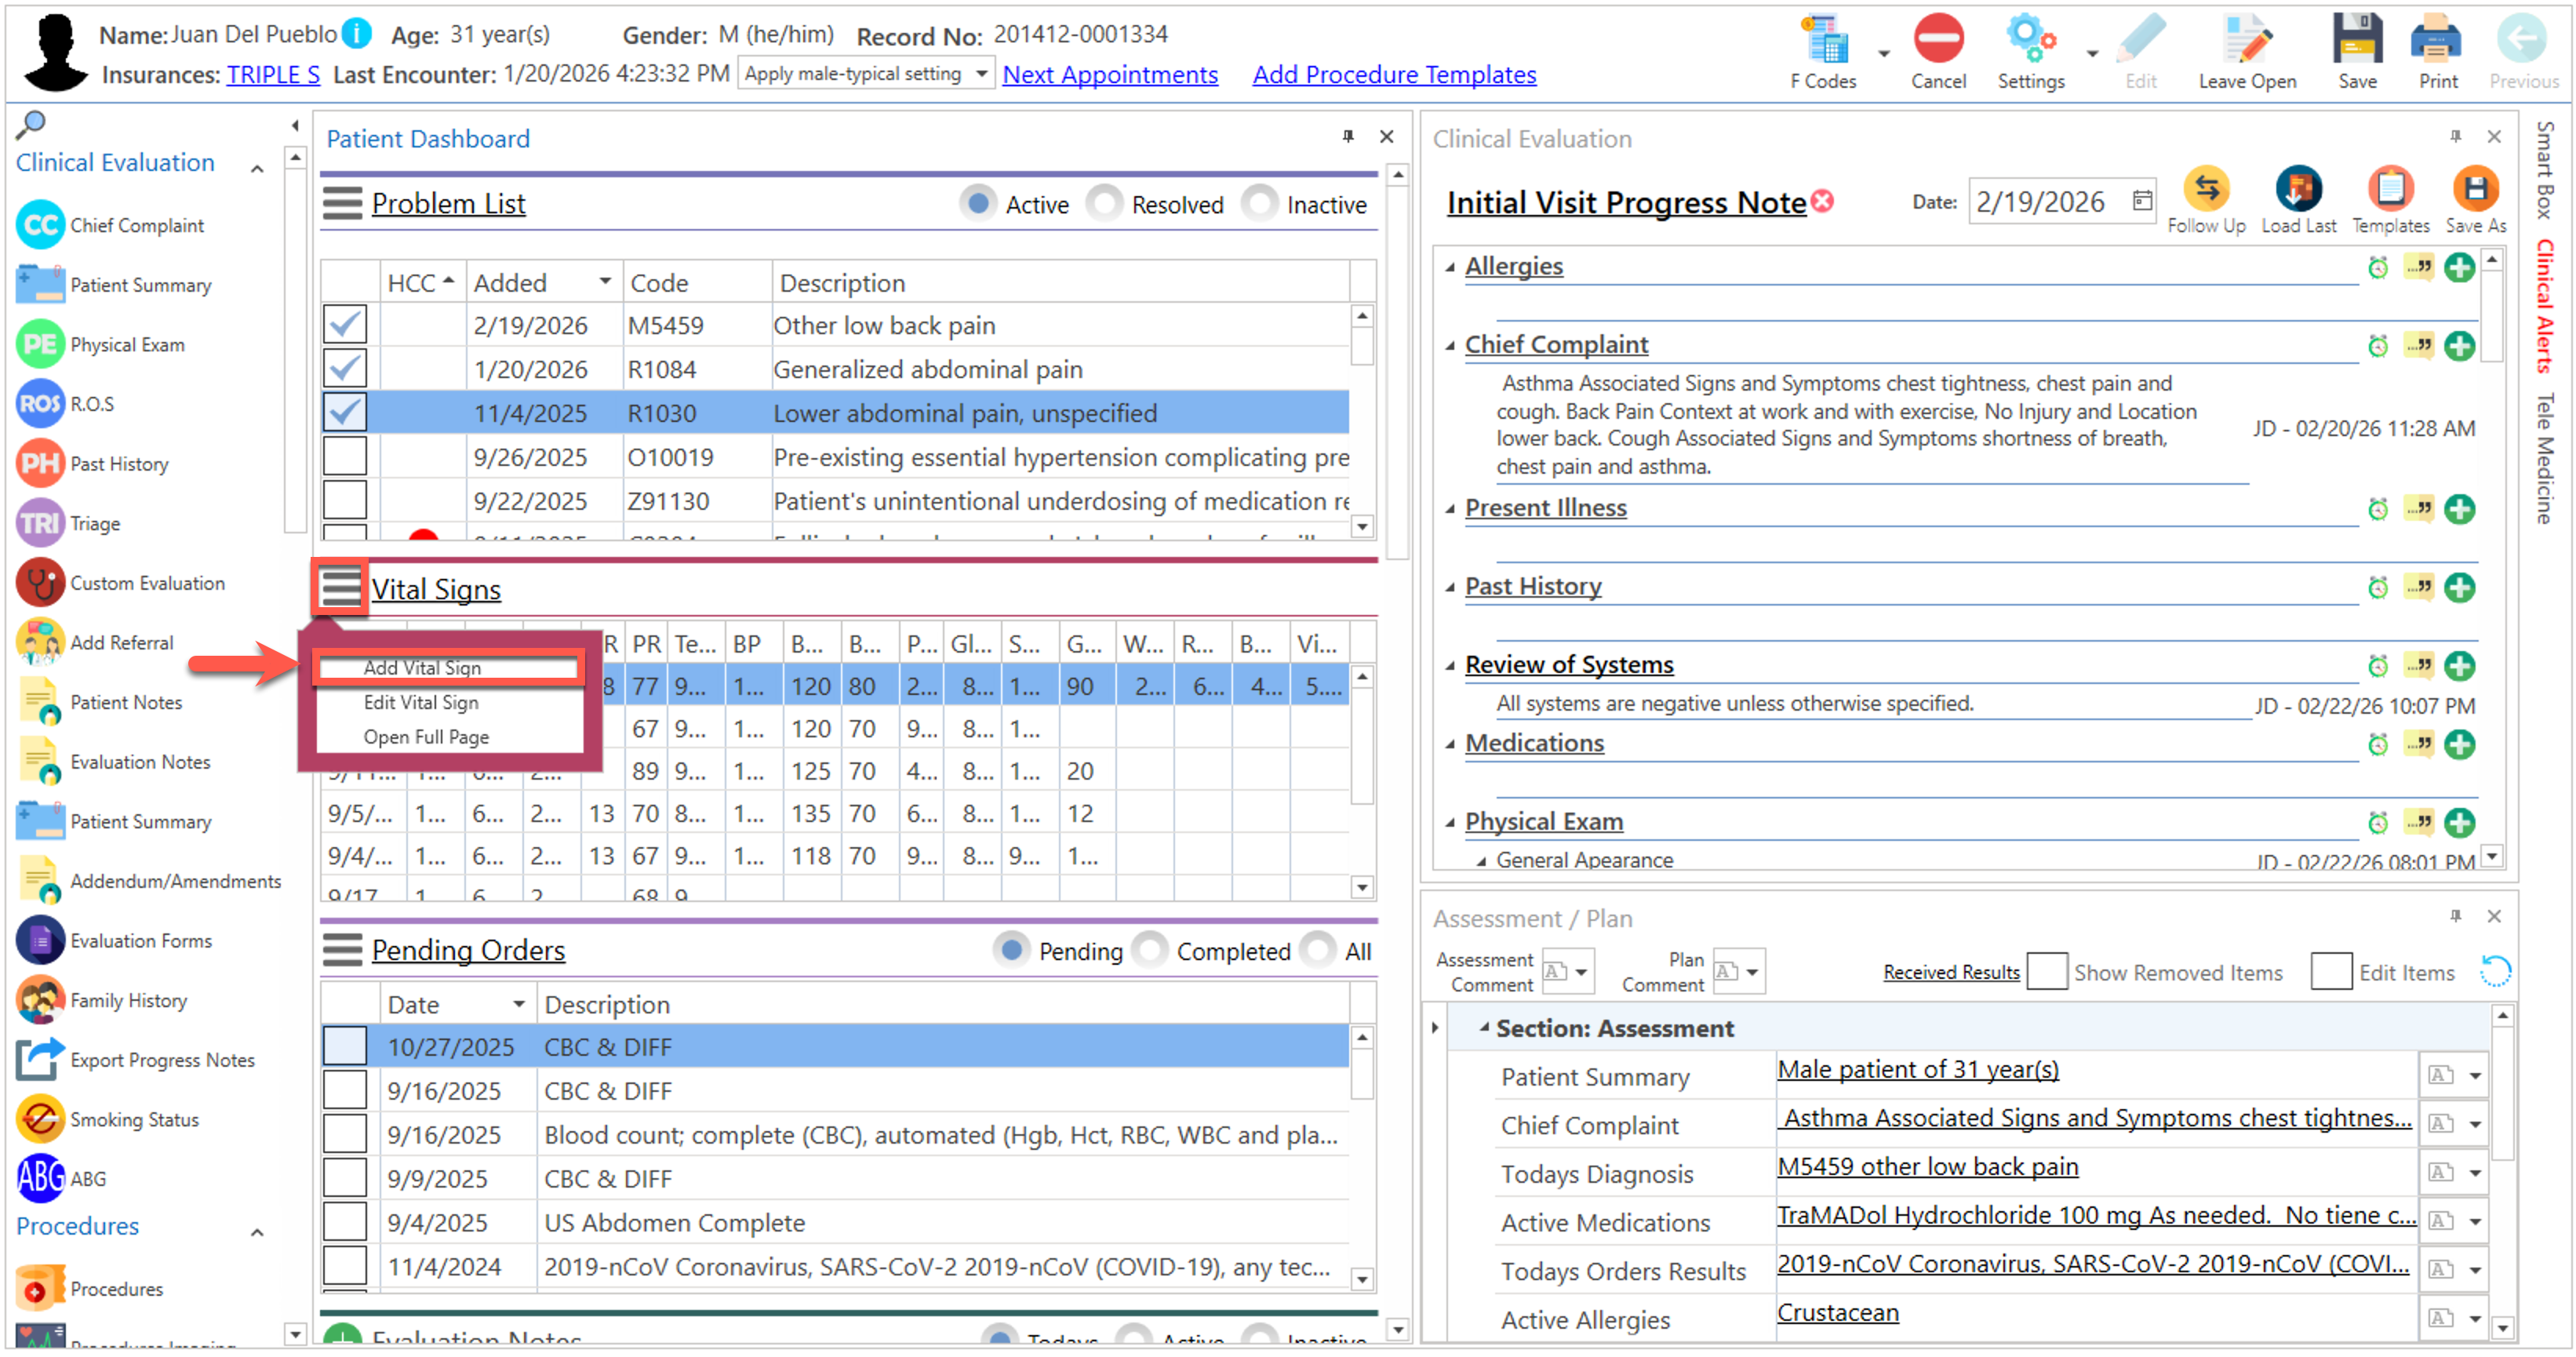Select the Resolved radio in Problem List

coord(1106,205)
